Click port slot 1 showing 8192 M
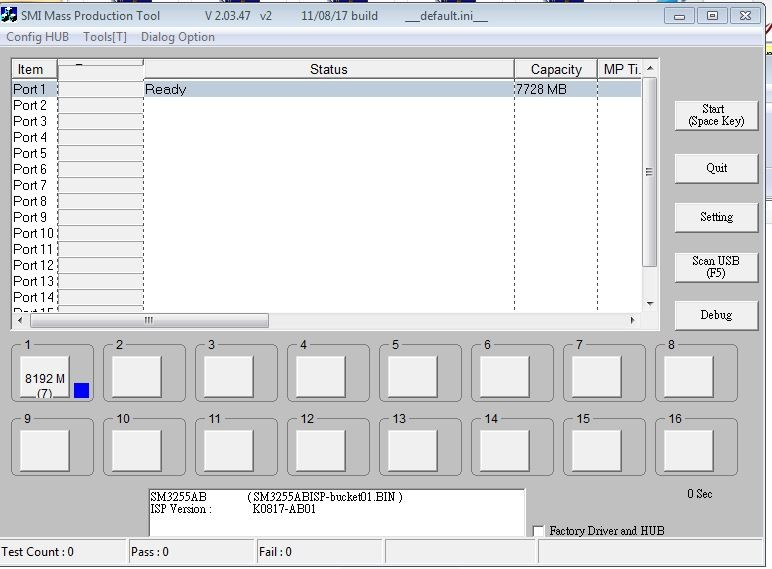Viewport: 772px width, 569px height. (45, 378)
